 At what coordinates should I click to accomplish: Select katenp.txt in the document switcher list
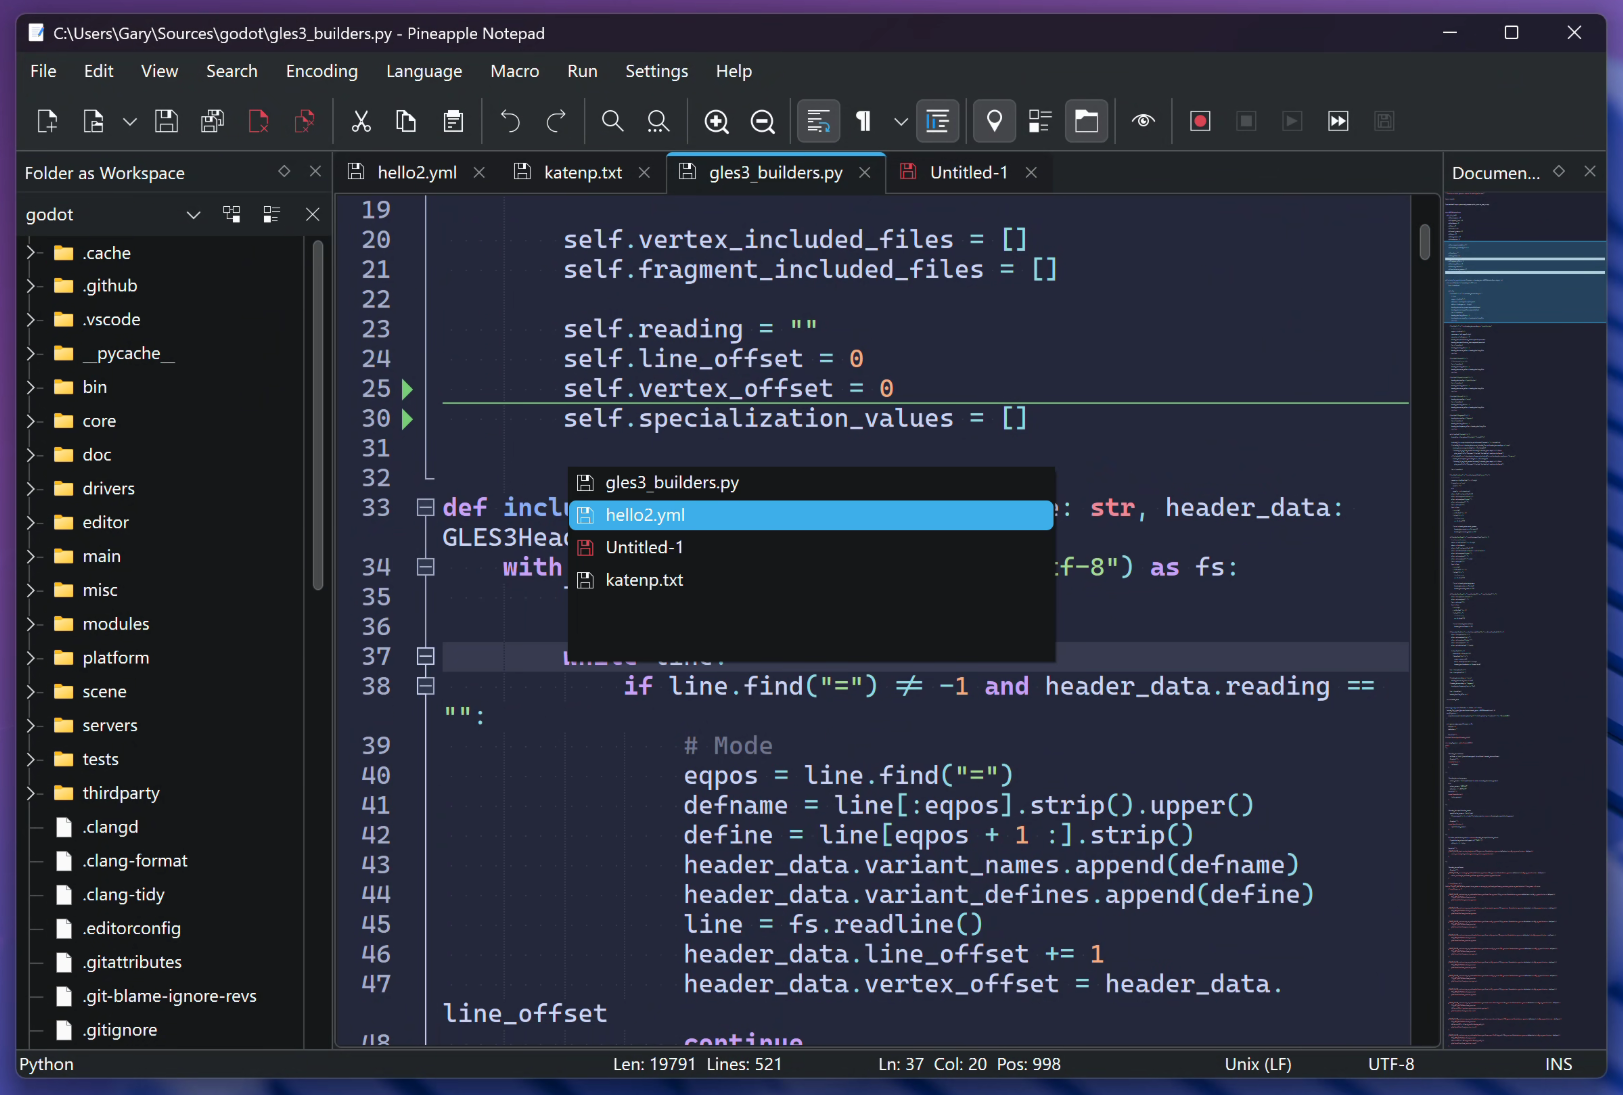(x=811, y=580)
